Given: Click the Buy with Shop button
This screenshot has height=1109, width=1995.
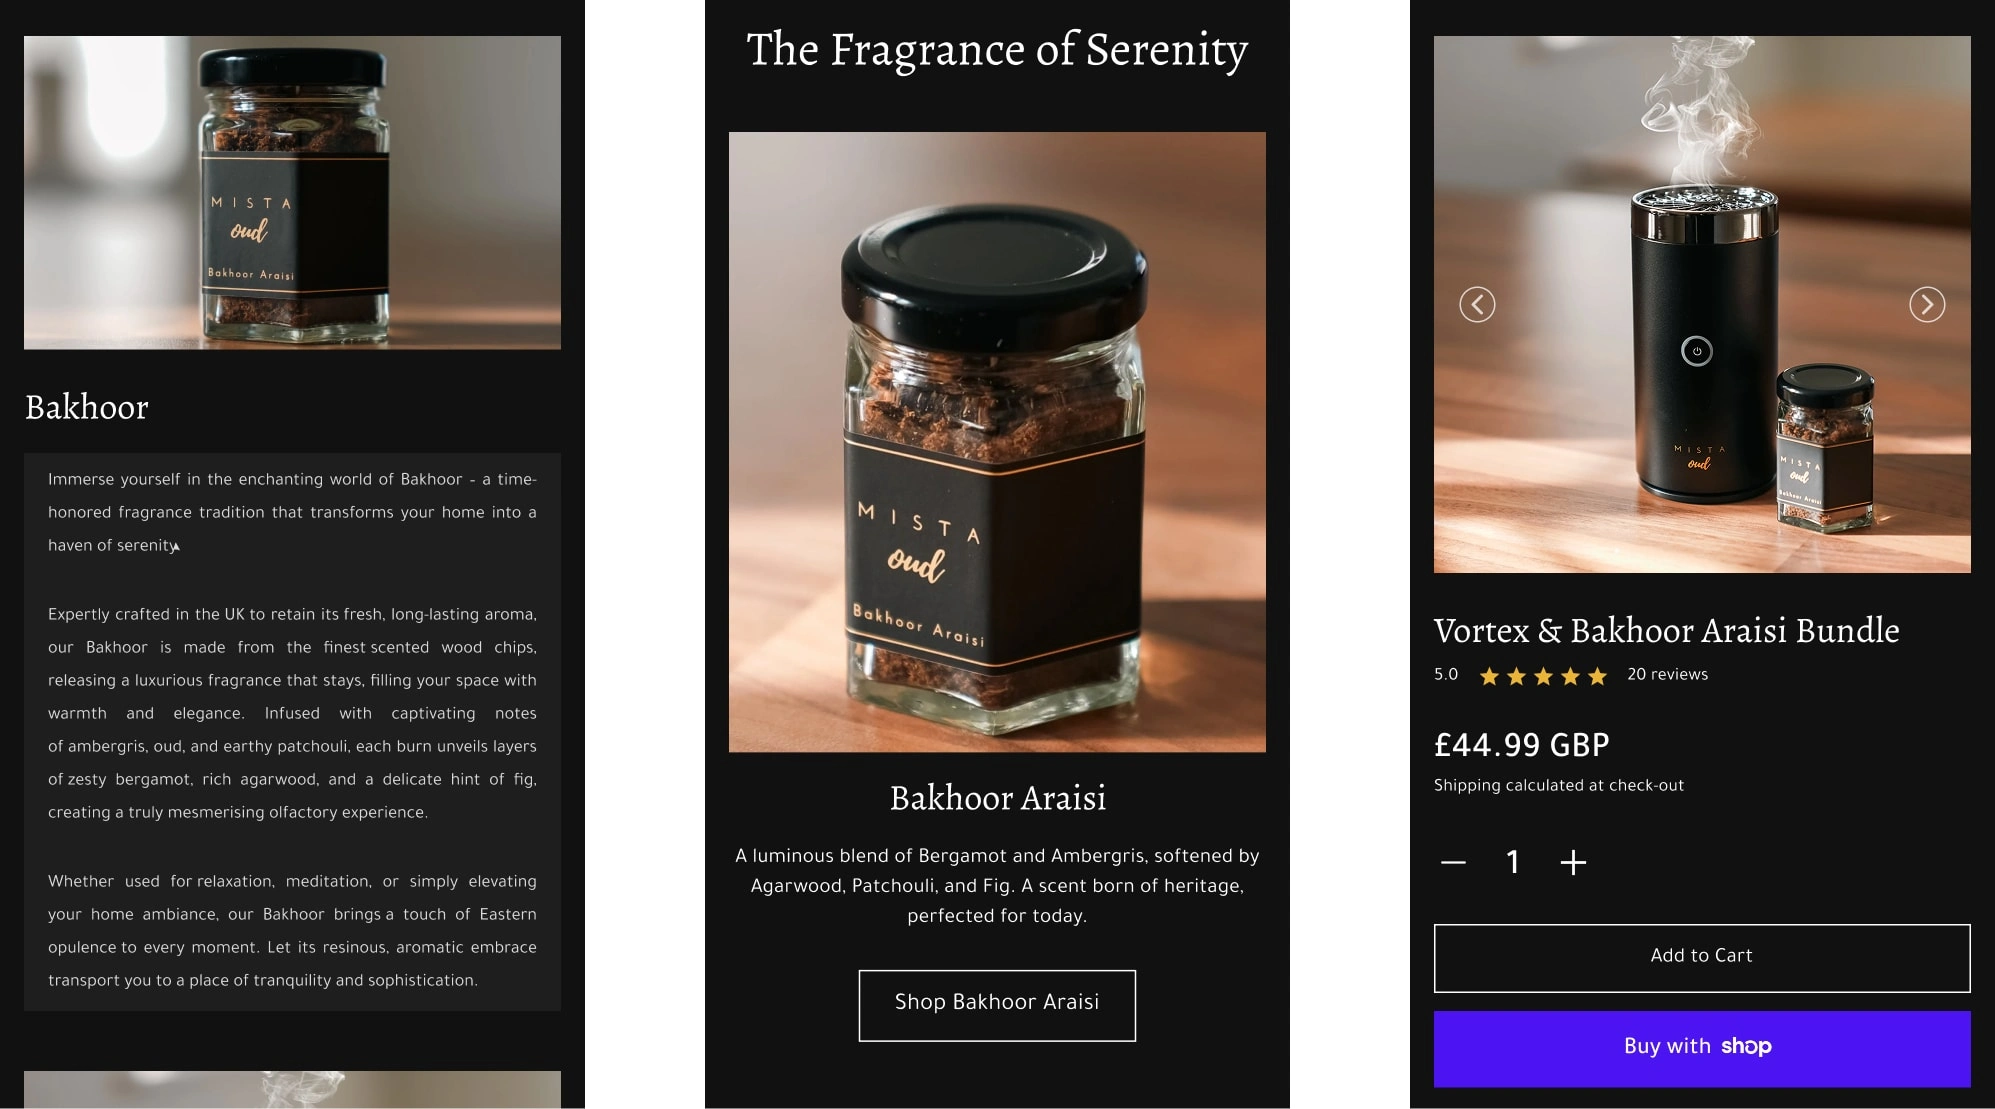Looking at the screenshot, I should click(x=1701, y=1048).
